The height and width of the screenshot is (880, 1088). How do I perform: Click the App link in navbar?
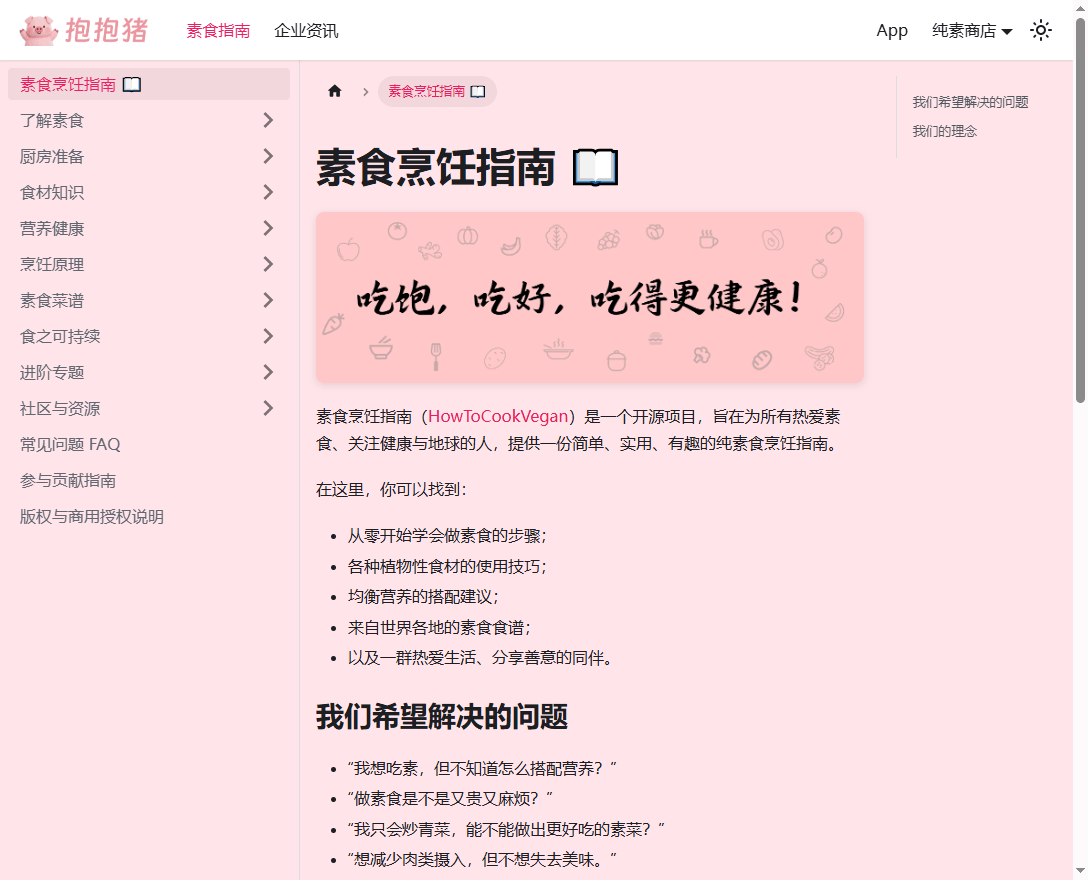(x=891, y=31)
